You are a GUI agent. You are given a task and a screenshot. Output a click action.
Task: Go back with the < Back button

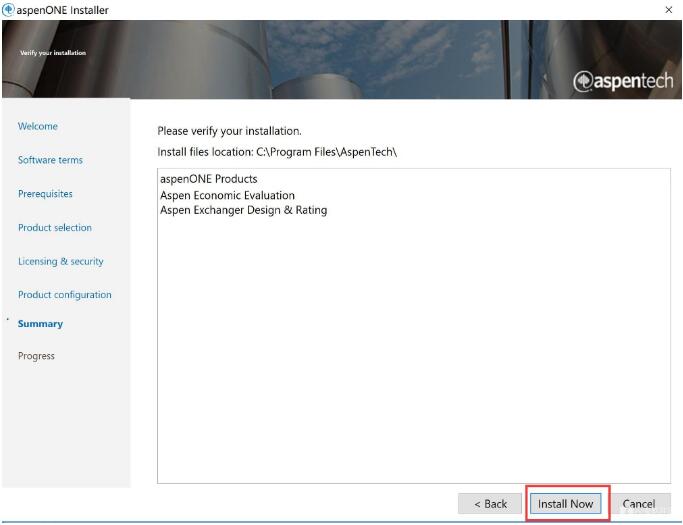[x=490, y=504]
